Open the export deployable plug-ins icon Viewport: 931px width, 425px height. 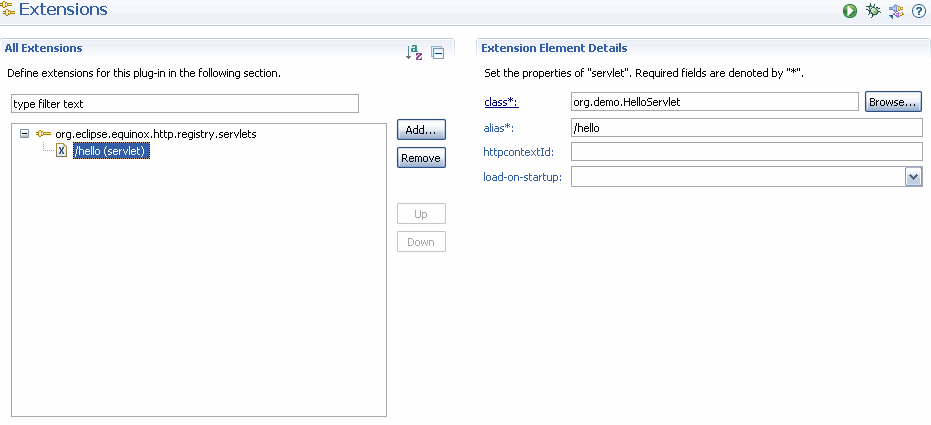(896, 11)
